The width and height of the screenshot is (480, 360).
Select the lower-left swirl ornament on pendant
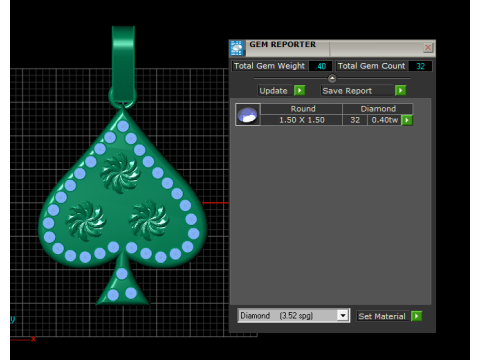pos(86,221)
